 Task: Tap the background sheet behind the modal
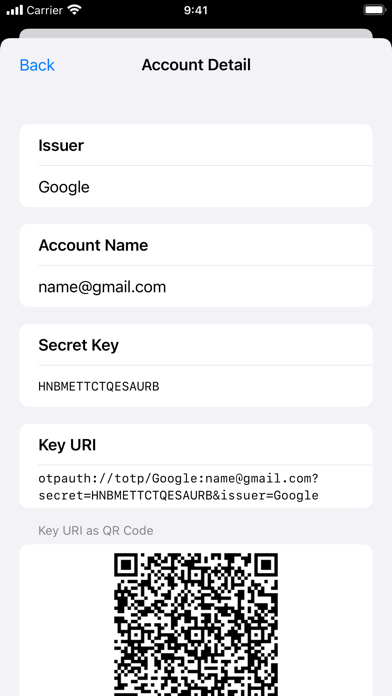(x=196, y=33)
